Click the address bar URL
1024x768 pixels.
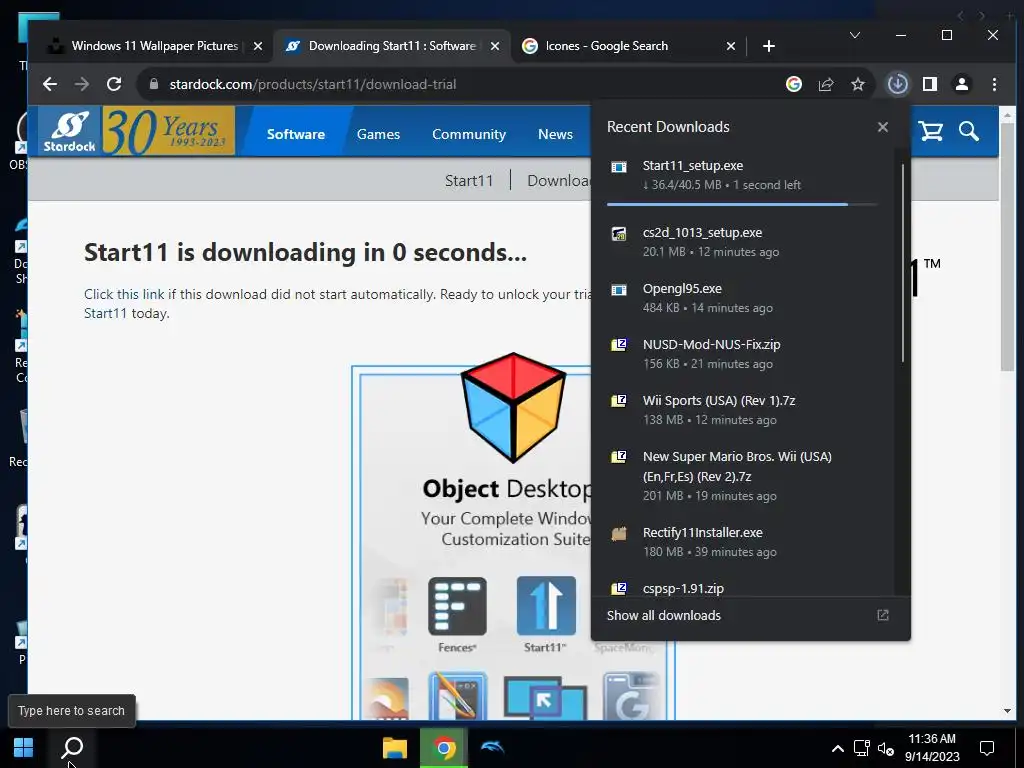[313, 84]
